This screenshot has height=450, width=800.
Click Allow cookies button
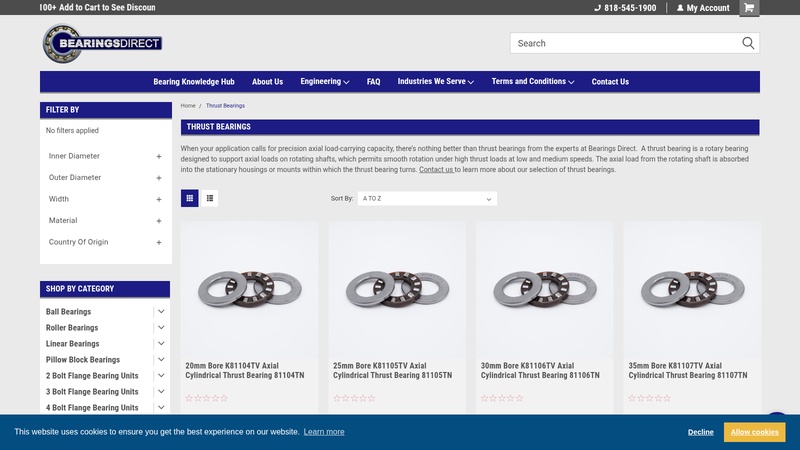click(754, 432)
